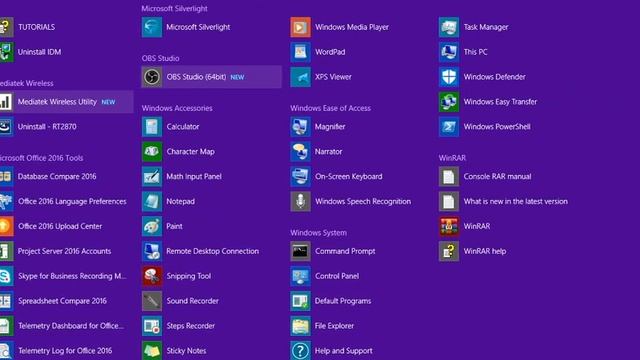Open Project Server 2016 Accounts entry

56,251
